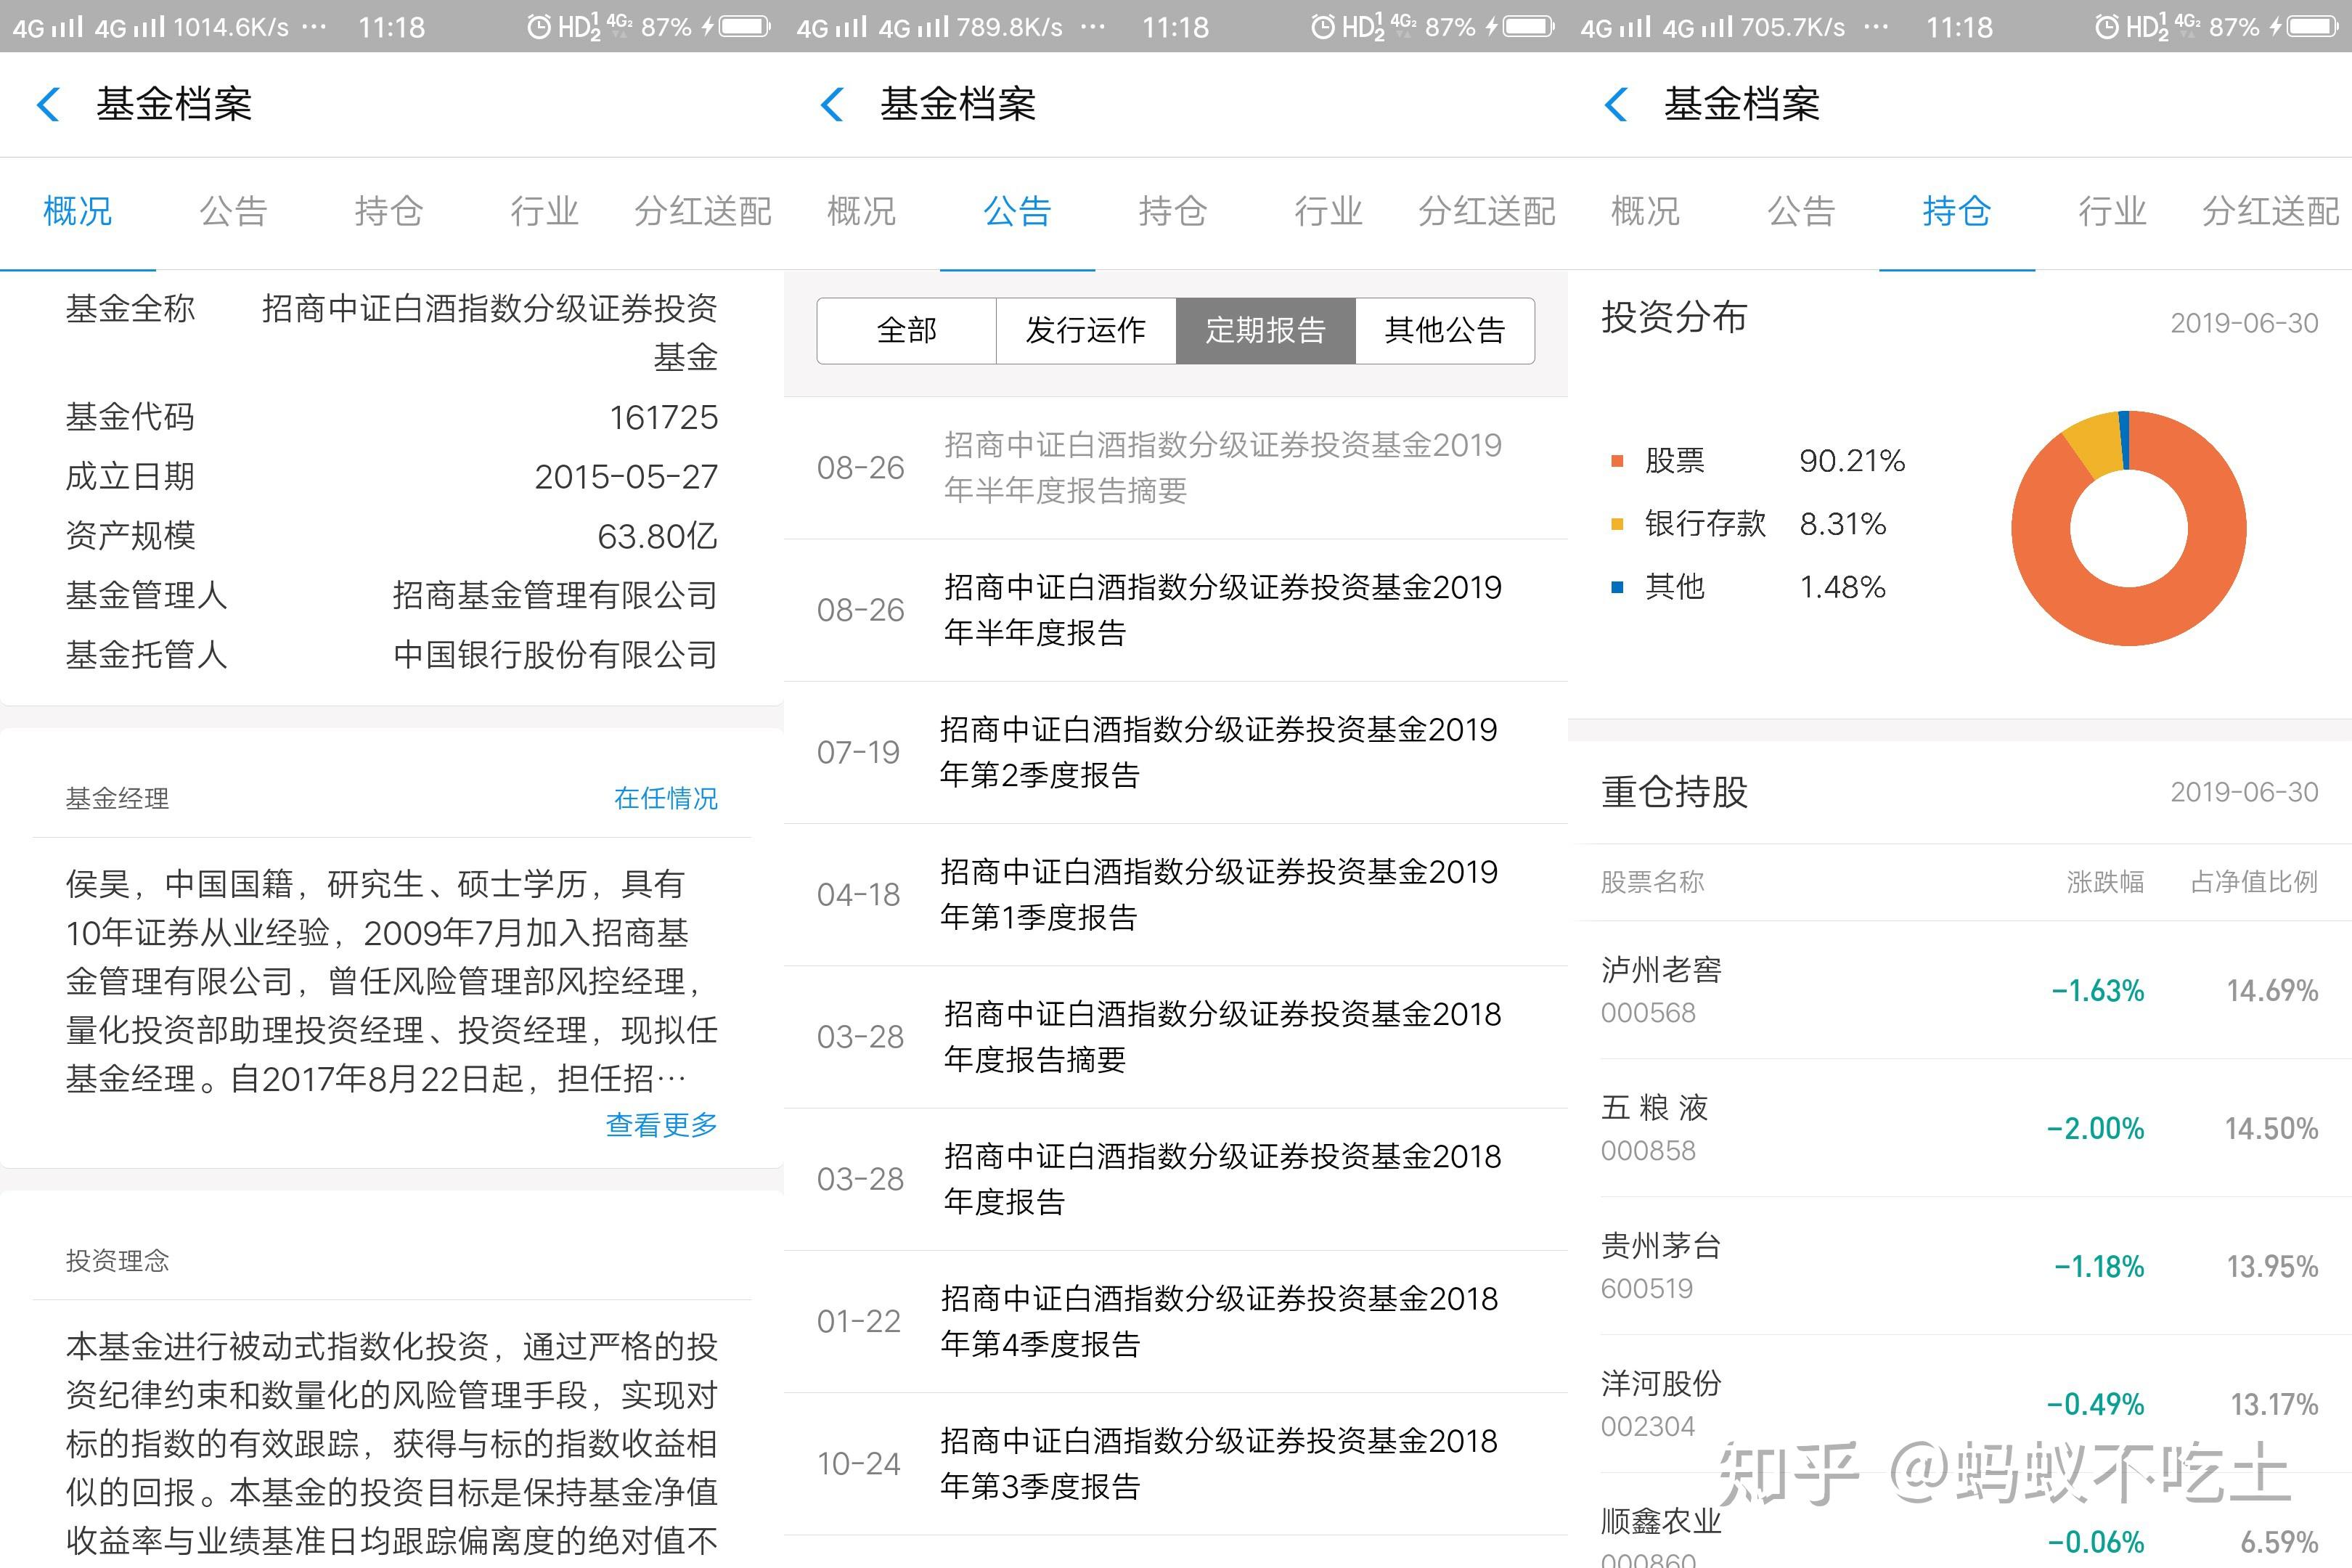Open the 03-28 2018年度报告摘要 announcement

(1176, 1037)
